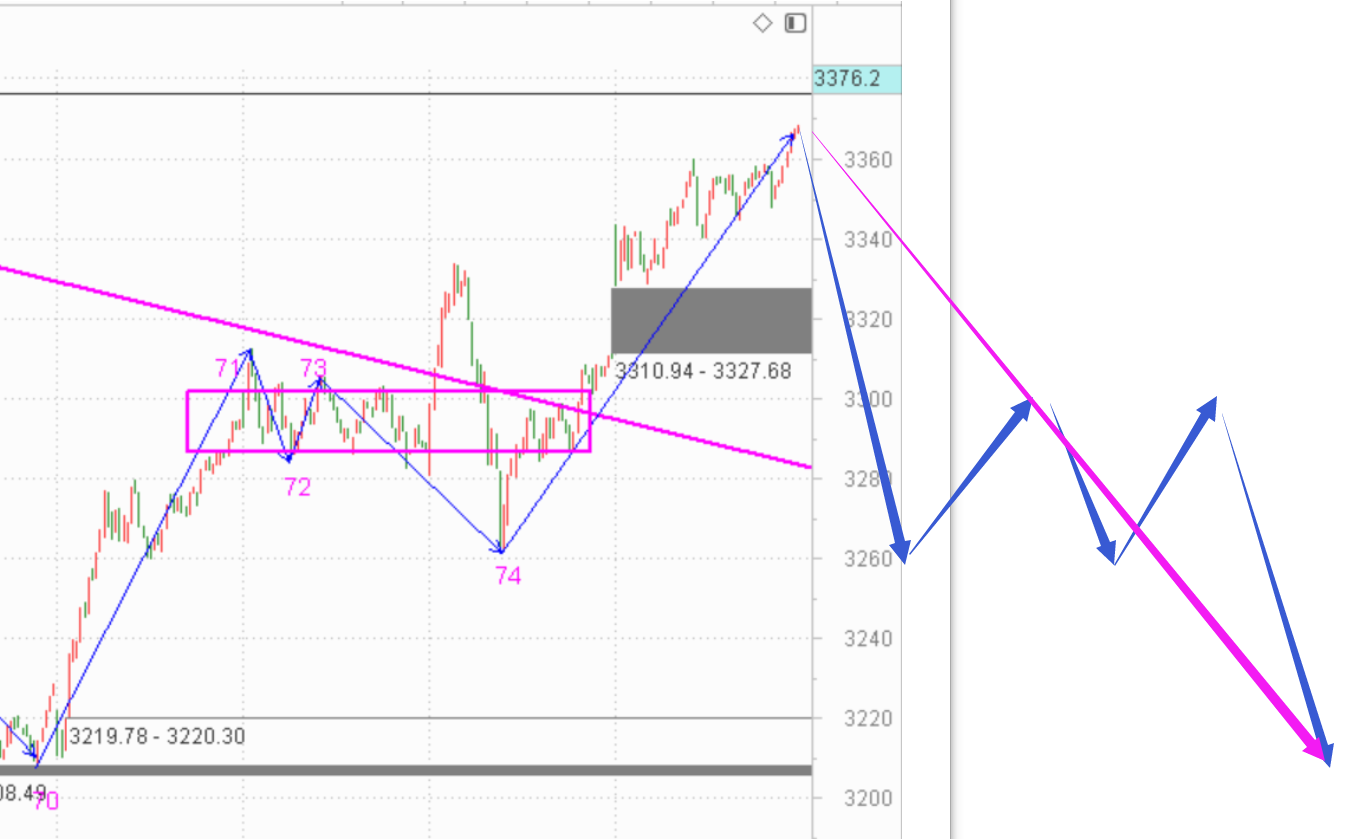Click the 3219.78 - 3220.30 range label
Image resolution: width=1347 pixels, height=839 pixels.
tap(158, 737)
